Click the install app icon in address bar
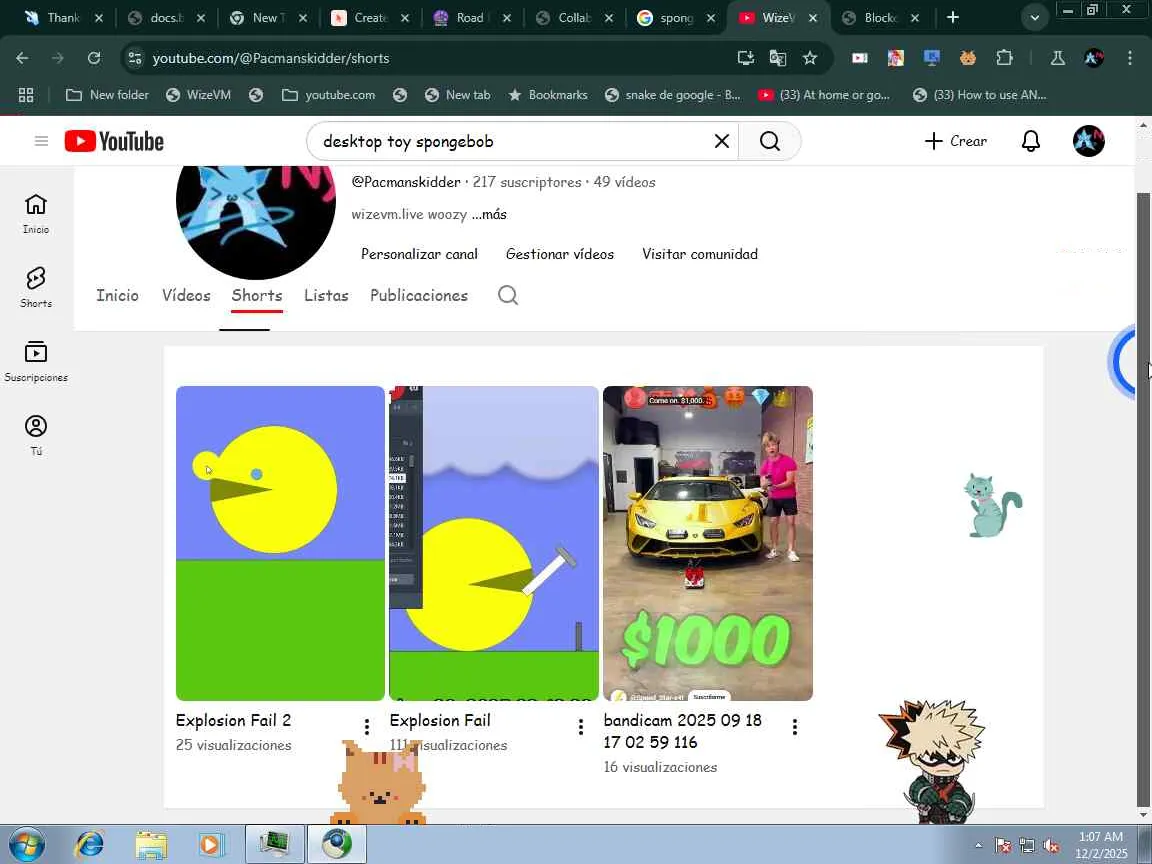1152x864 pixels. point(745,58)
